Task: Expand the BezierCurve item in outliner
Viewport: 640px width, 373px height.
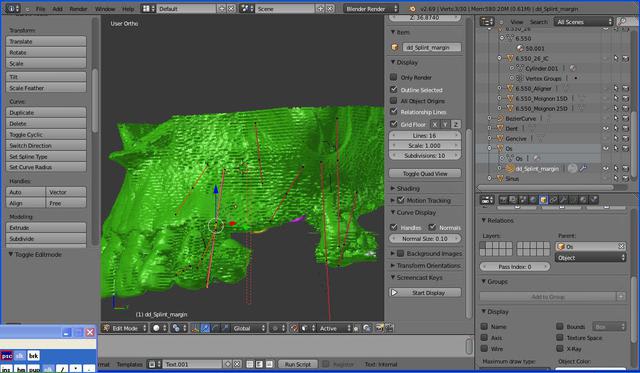Action: click(x=489, y=118)
